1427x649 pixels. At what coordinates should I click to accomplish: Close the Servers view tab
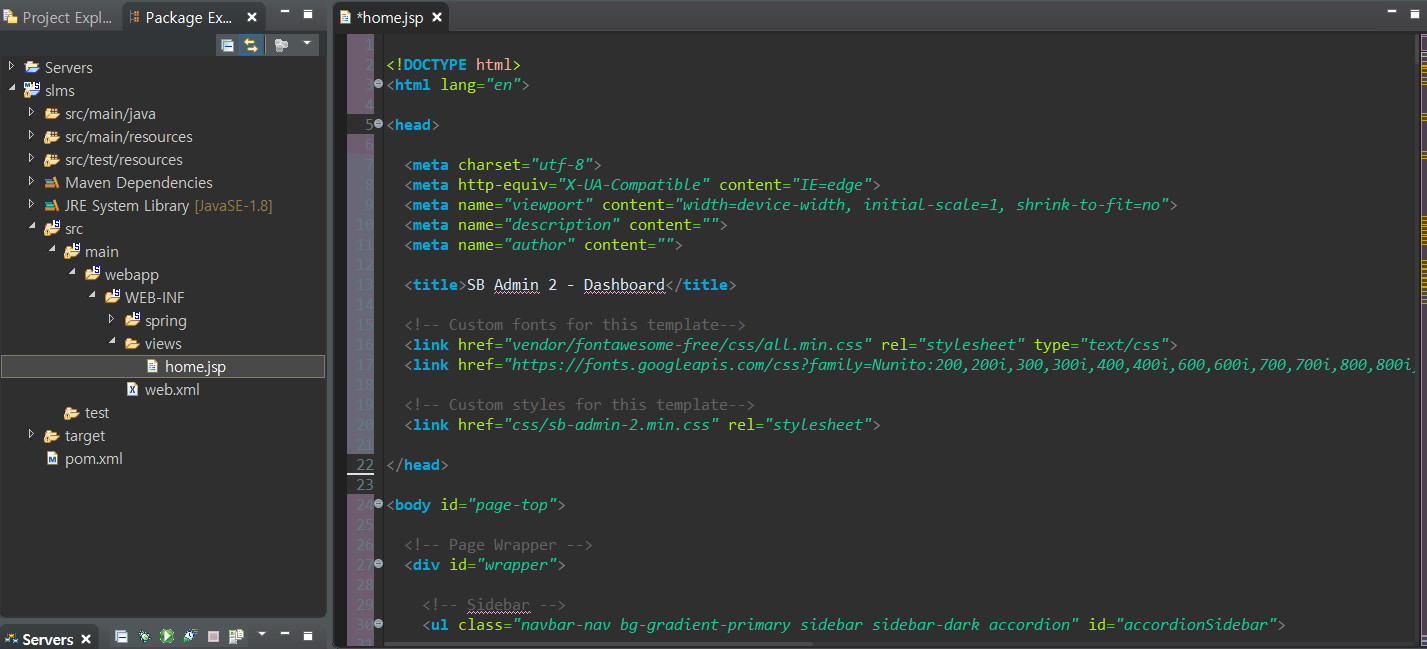[x=86, y=639]
